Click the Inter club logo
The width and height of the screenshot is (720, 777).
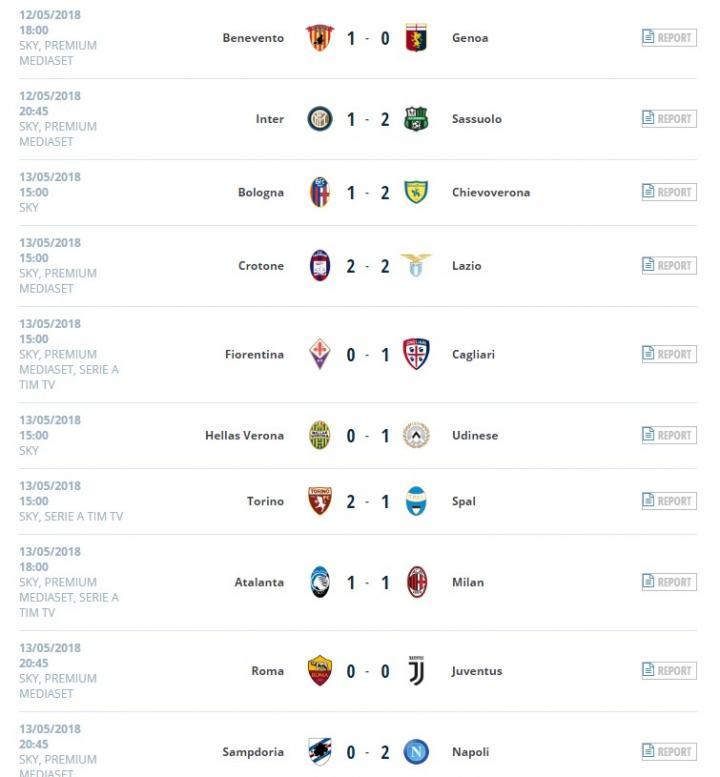click(320, 119)
